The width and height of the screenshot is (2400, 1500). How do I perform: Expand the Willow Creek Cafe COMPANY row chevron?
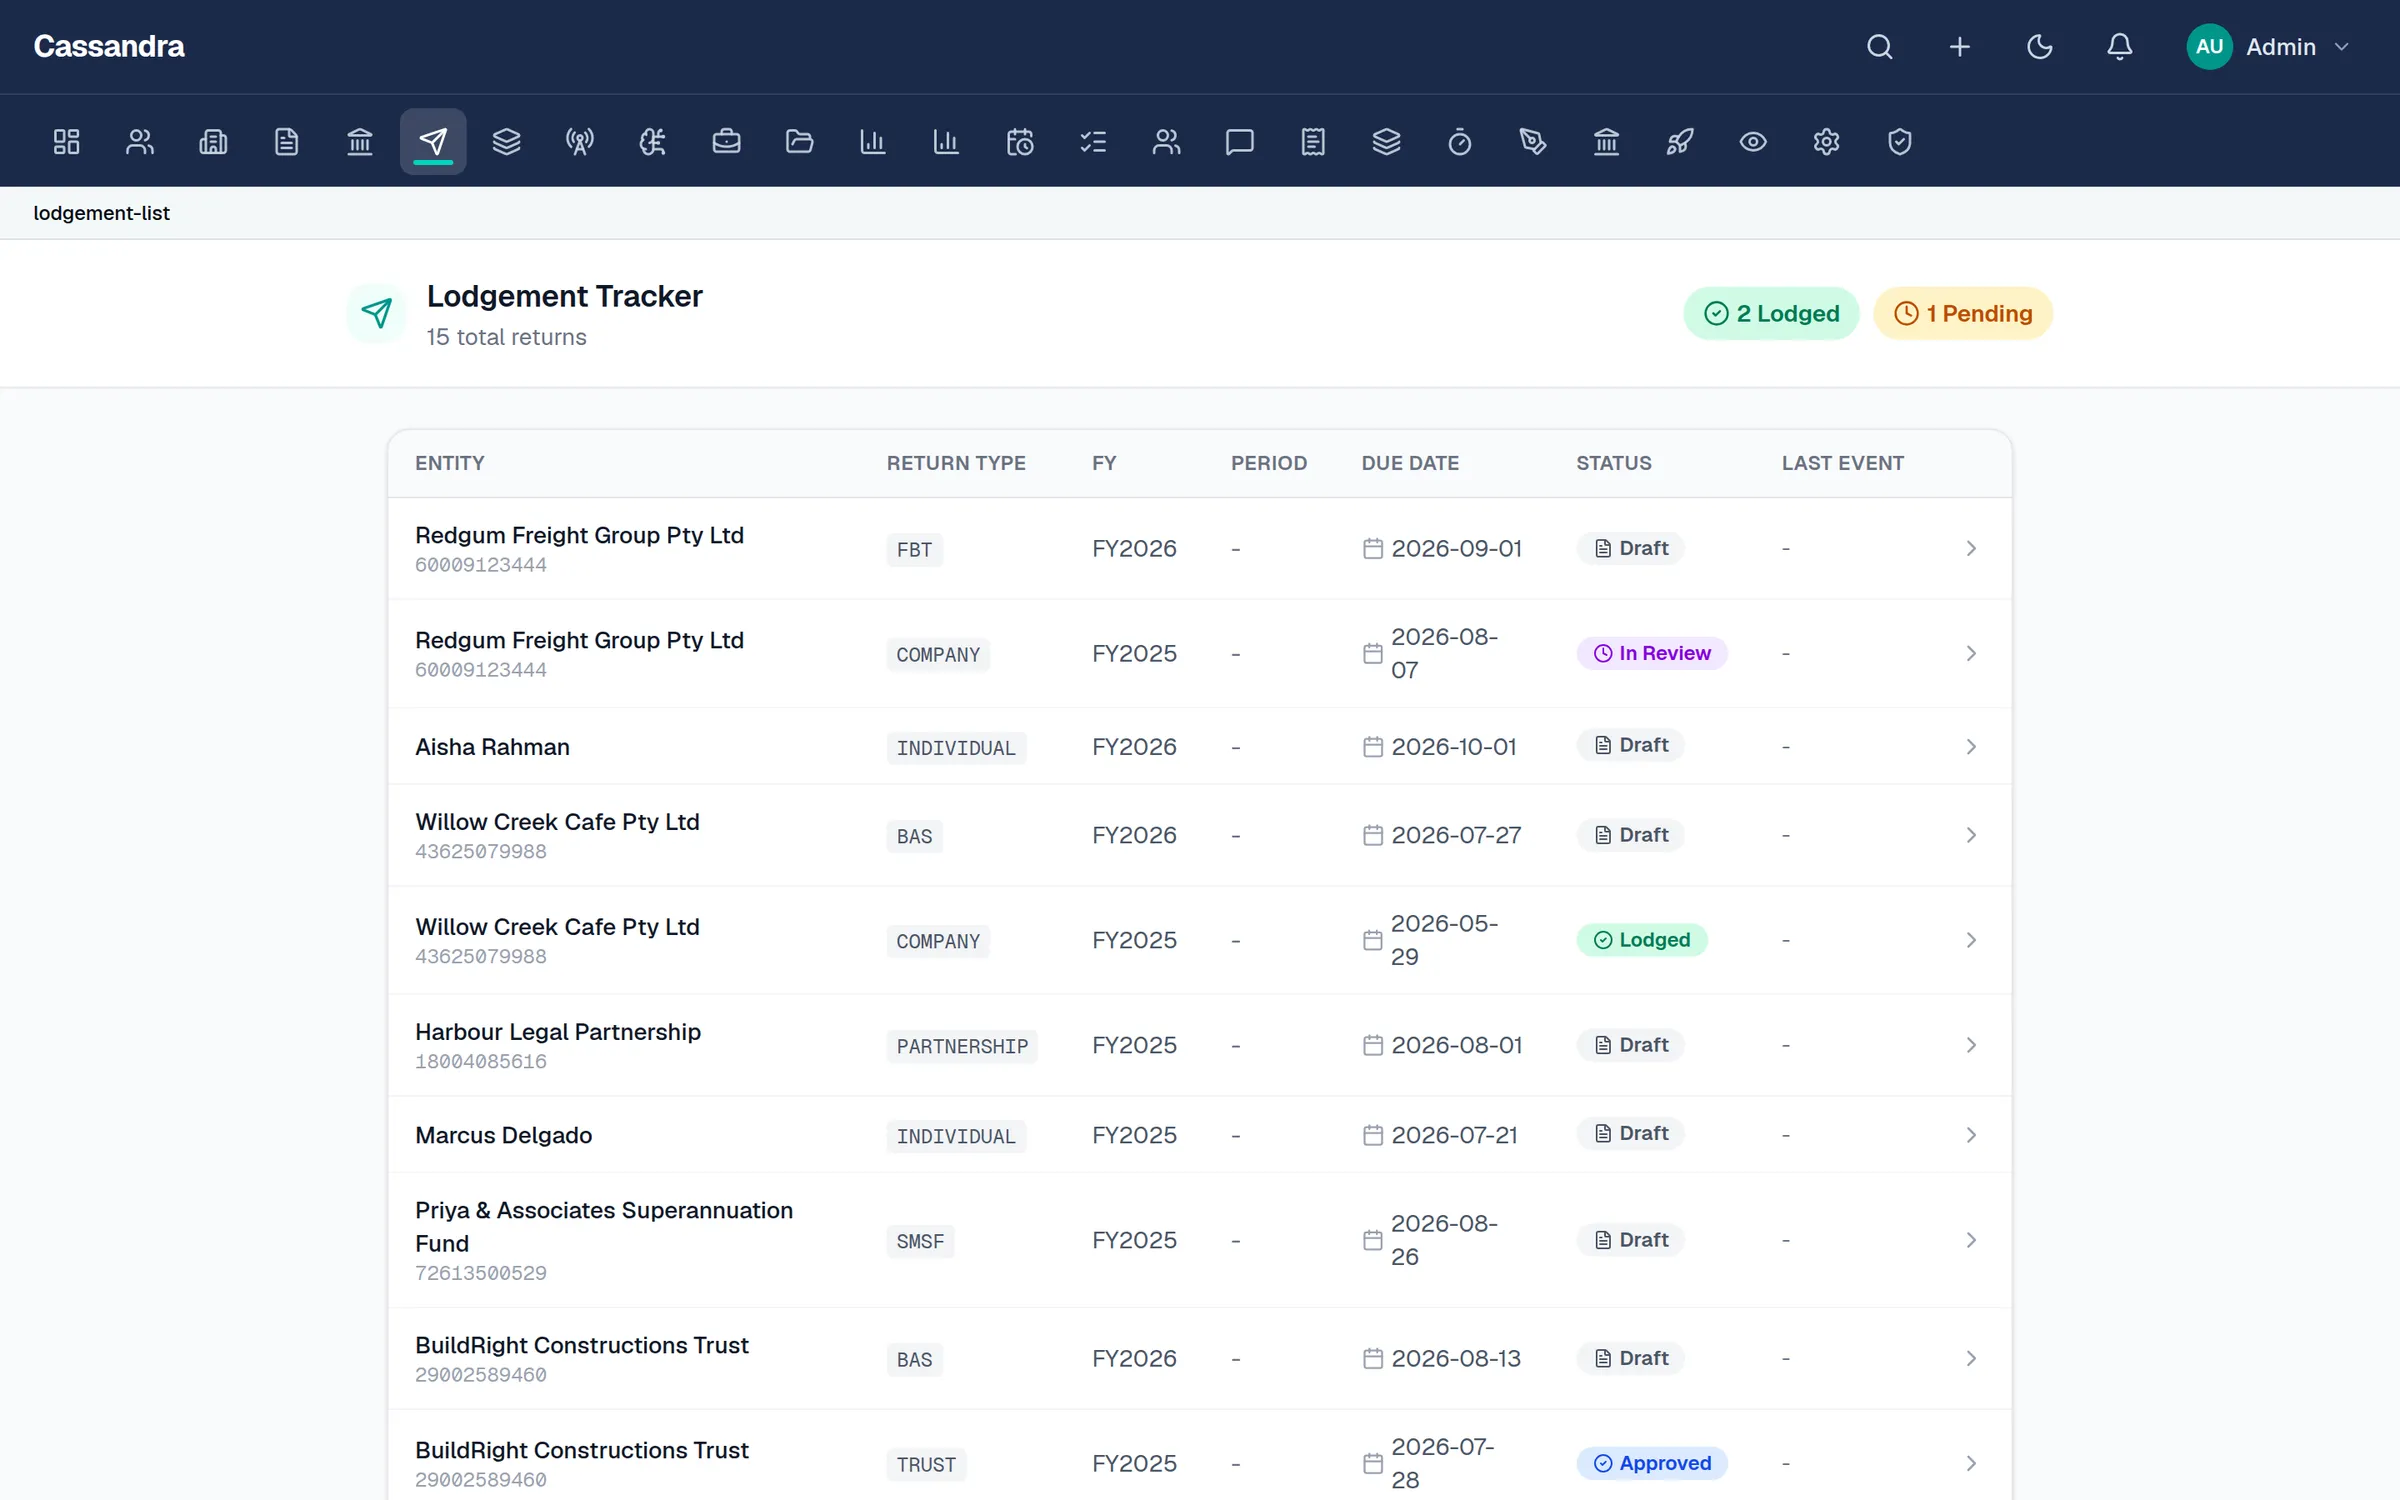[1971, 940]
